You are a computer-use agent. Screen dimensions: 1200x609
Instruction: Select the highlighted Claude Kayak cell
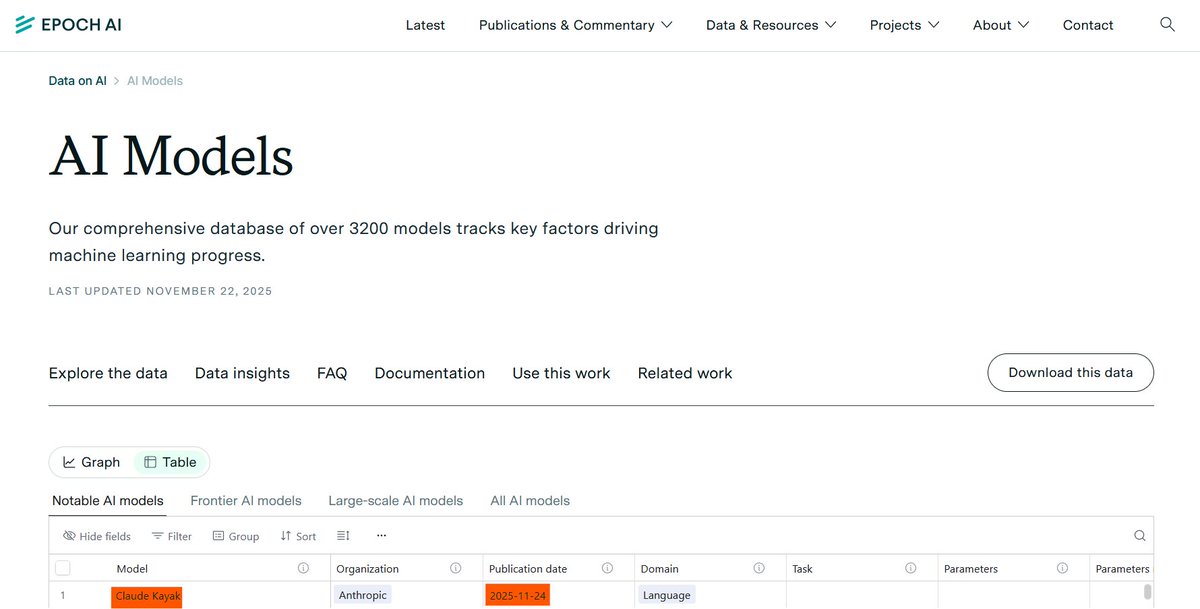146,595
